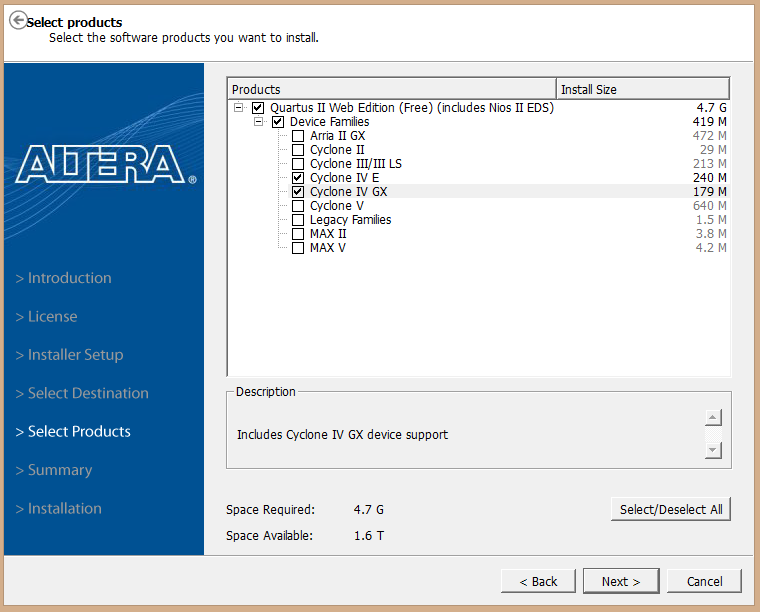The height and width of the screenshot is (612, 760).
Task: Check the Legacy Families checkbox
Action: [x=298, y=220]
